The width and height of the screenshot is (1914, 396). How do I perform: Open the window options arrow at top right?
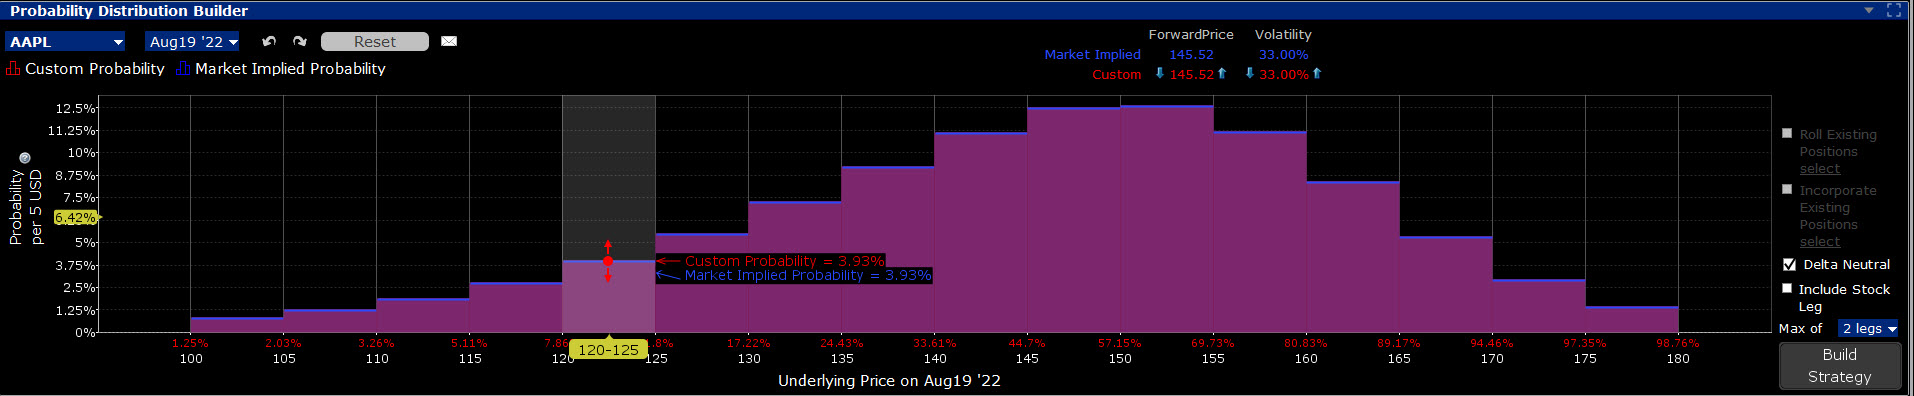point(1869,10)
